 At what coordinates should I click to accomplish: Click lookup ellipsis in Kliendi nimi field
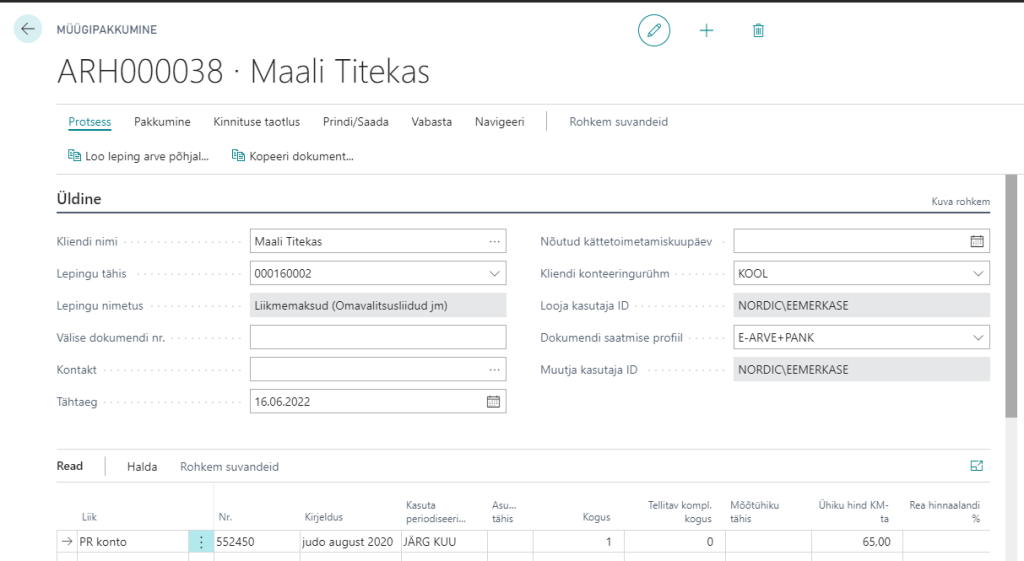(494, 241)
